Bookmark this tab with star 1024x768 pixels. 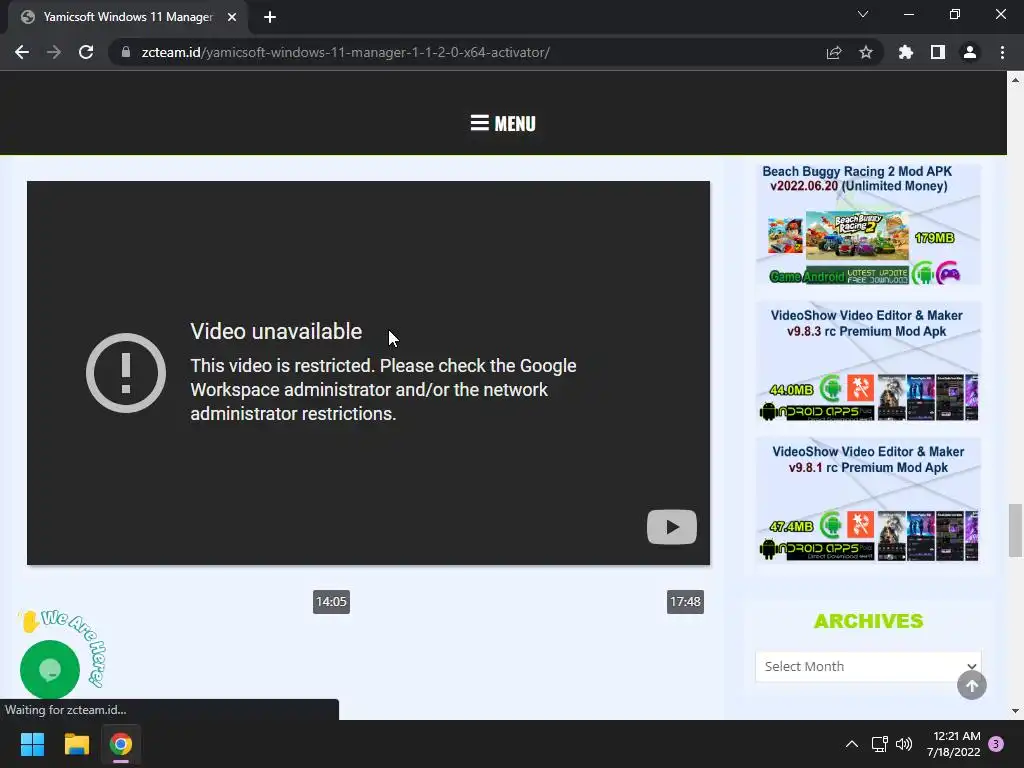click(x=866, y=52)
